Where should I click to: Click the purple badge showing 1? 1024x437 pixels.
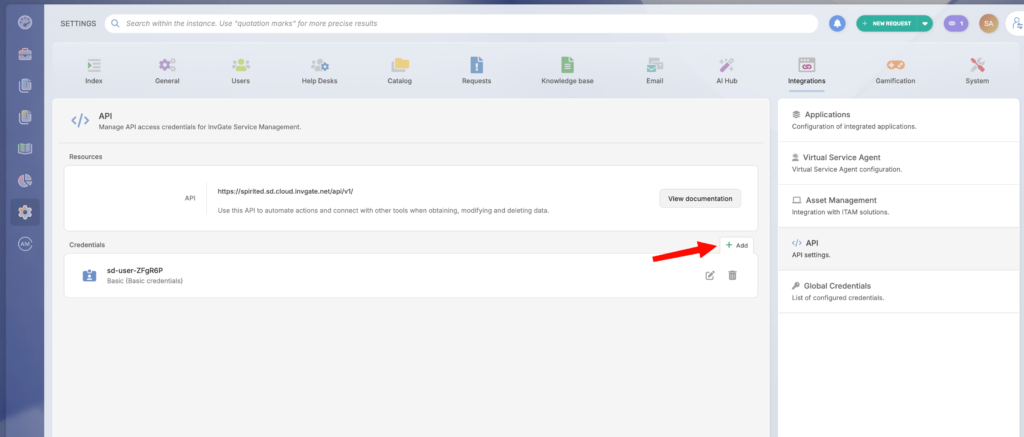(956, 24)
